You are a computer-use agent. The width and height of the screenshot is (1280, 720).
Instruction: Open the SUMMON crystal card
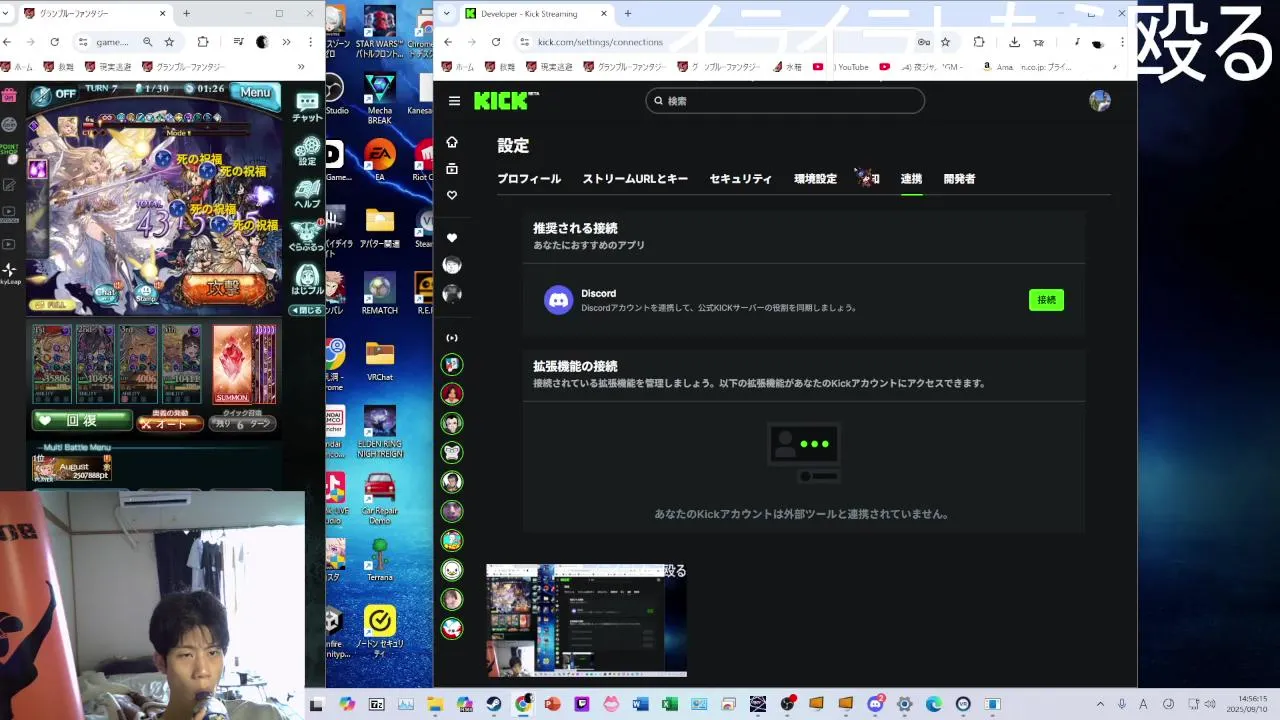coord(232,364)
